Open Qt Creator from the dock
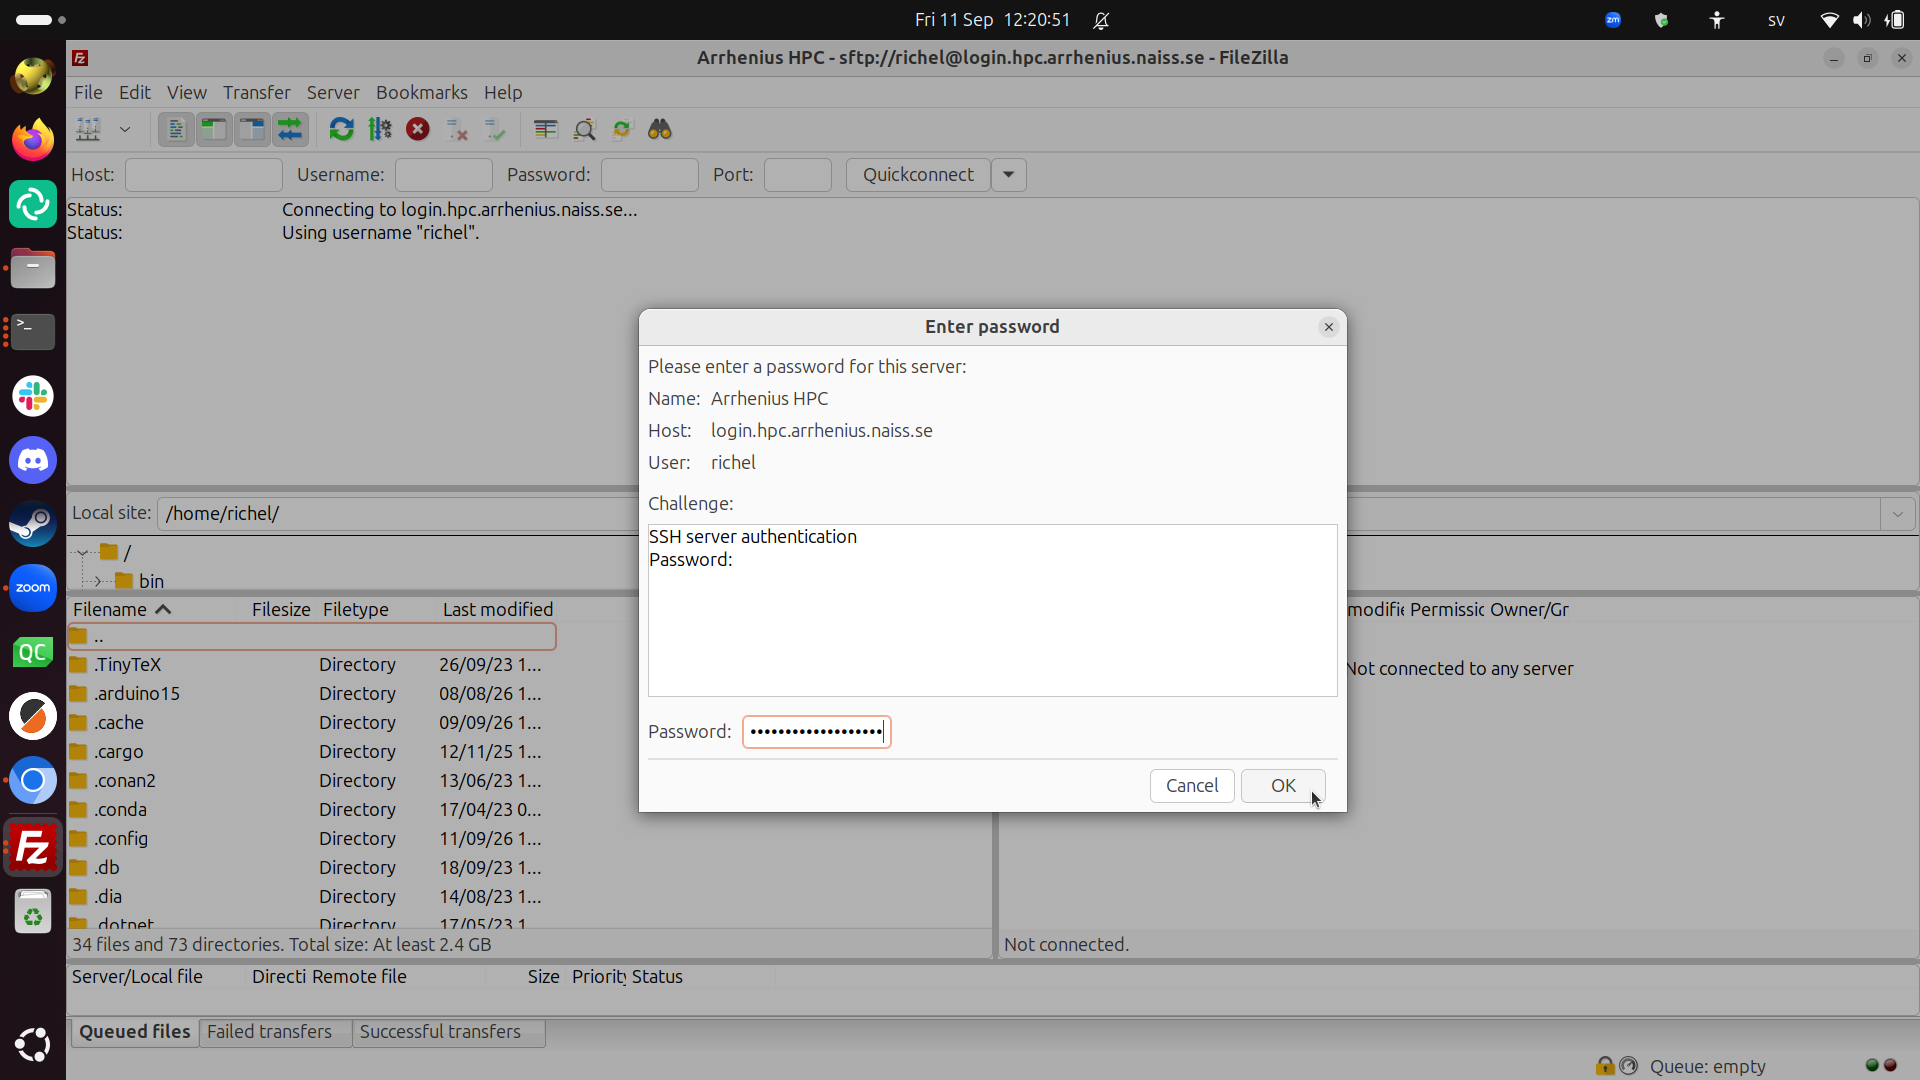This screenshot has width=1920, height=1080. coord(33,652)
